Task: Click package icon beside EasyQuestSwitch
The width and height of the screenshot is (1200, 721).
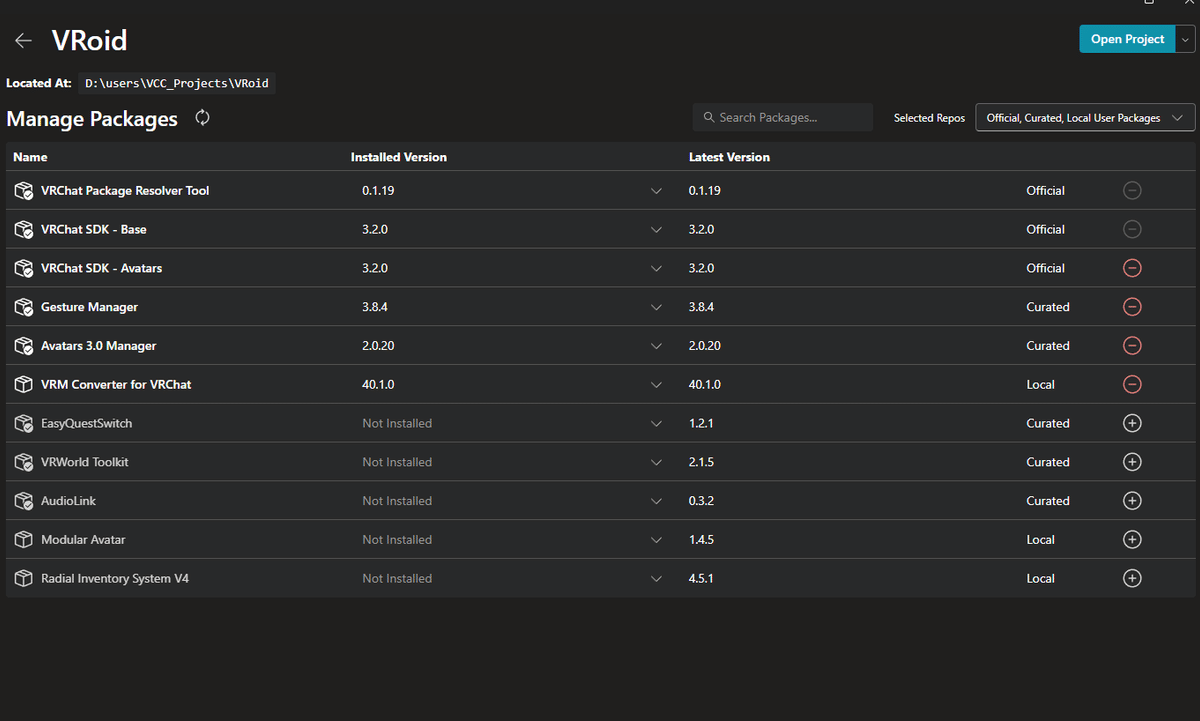Action: click(24, 423)
